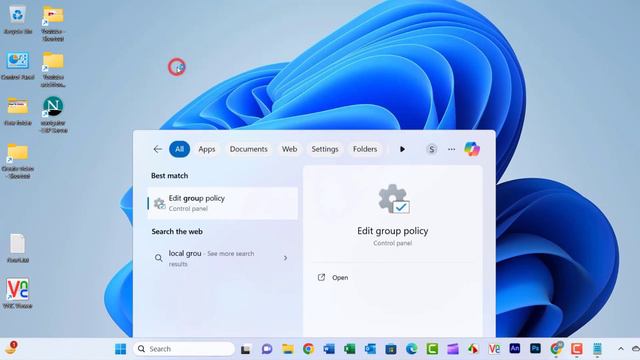The width and height of the screenshot is (640, 360).
Task: Open the Ve app on the taskbar
Action: coord(494,349)
